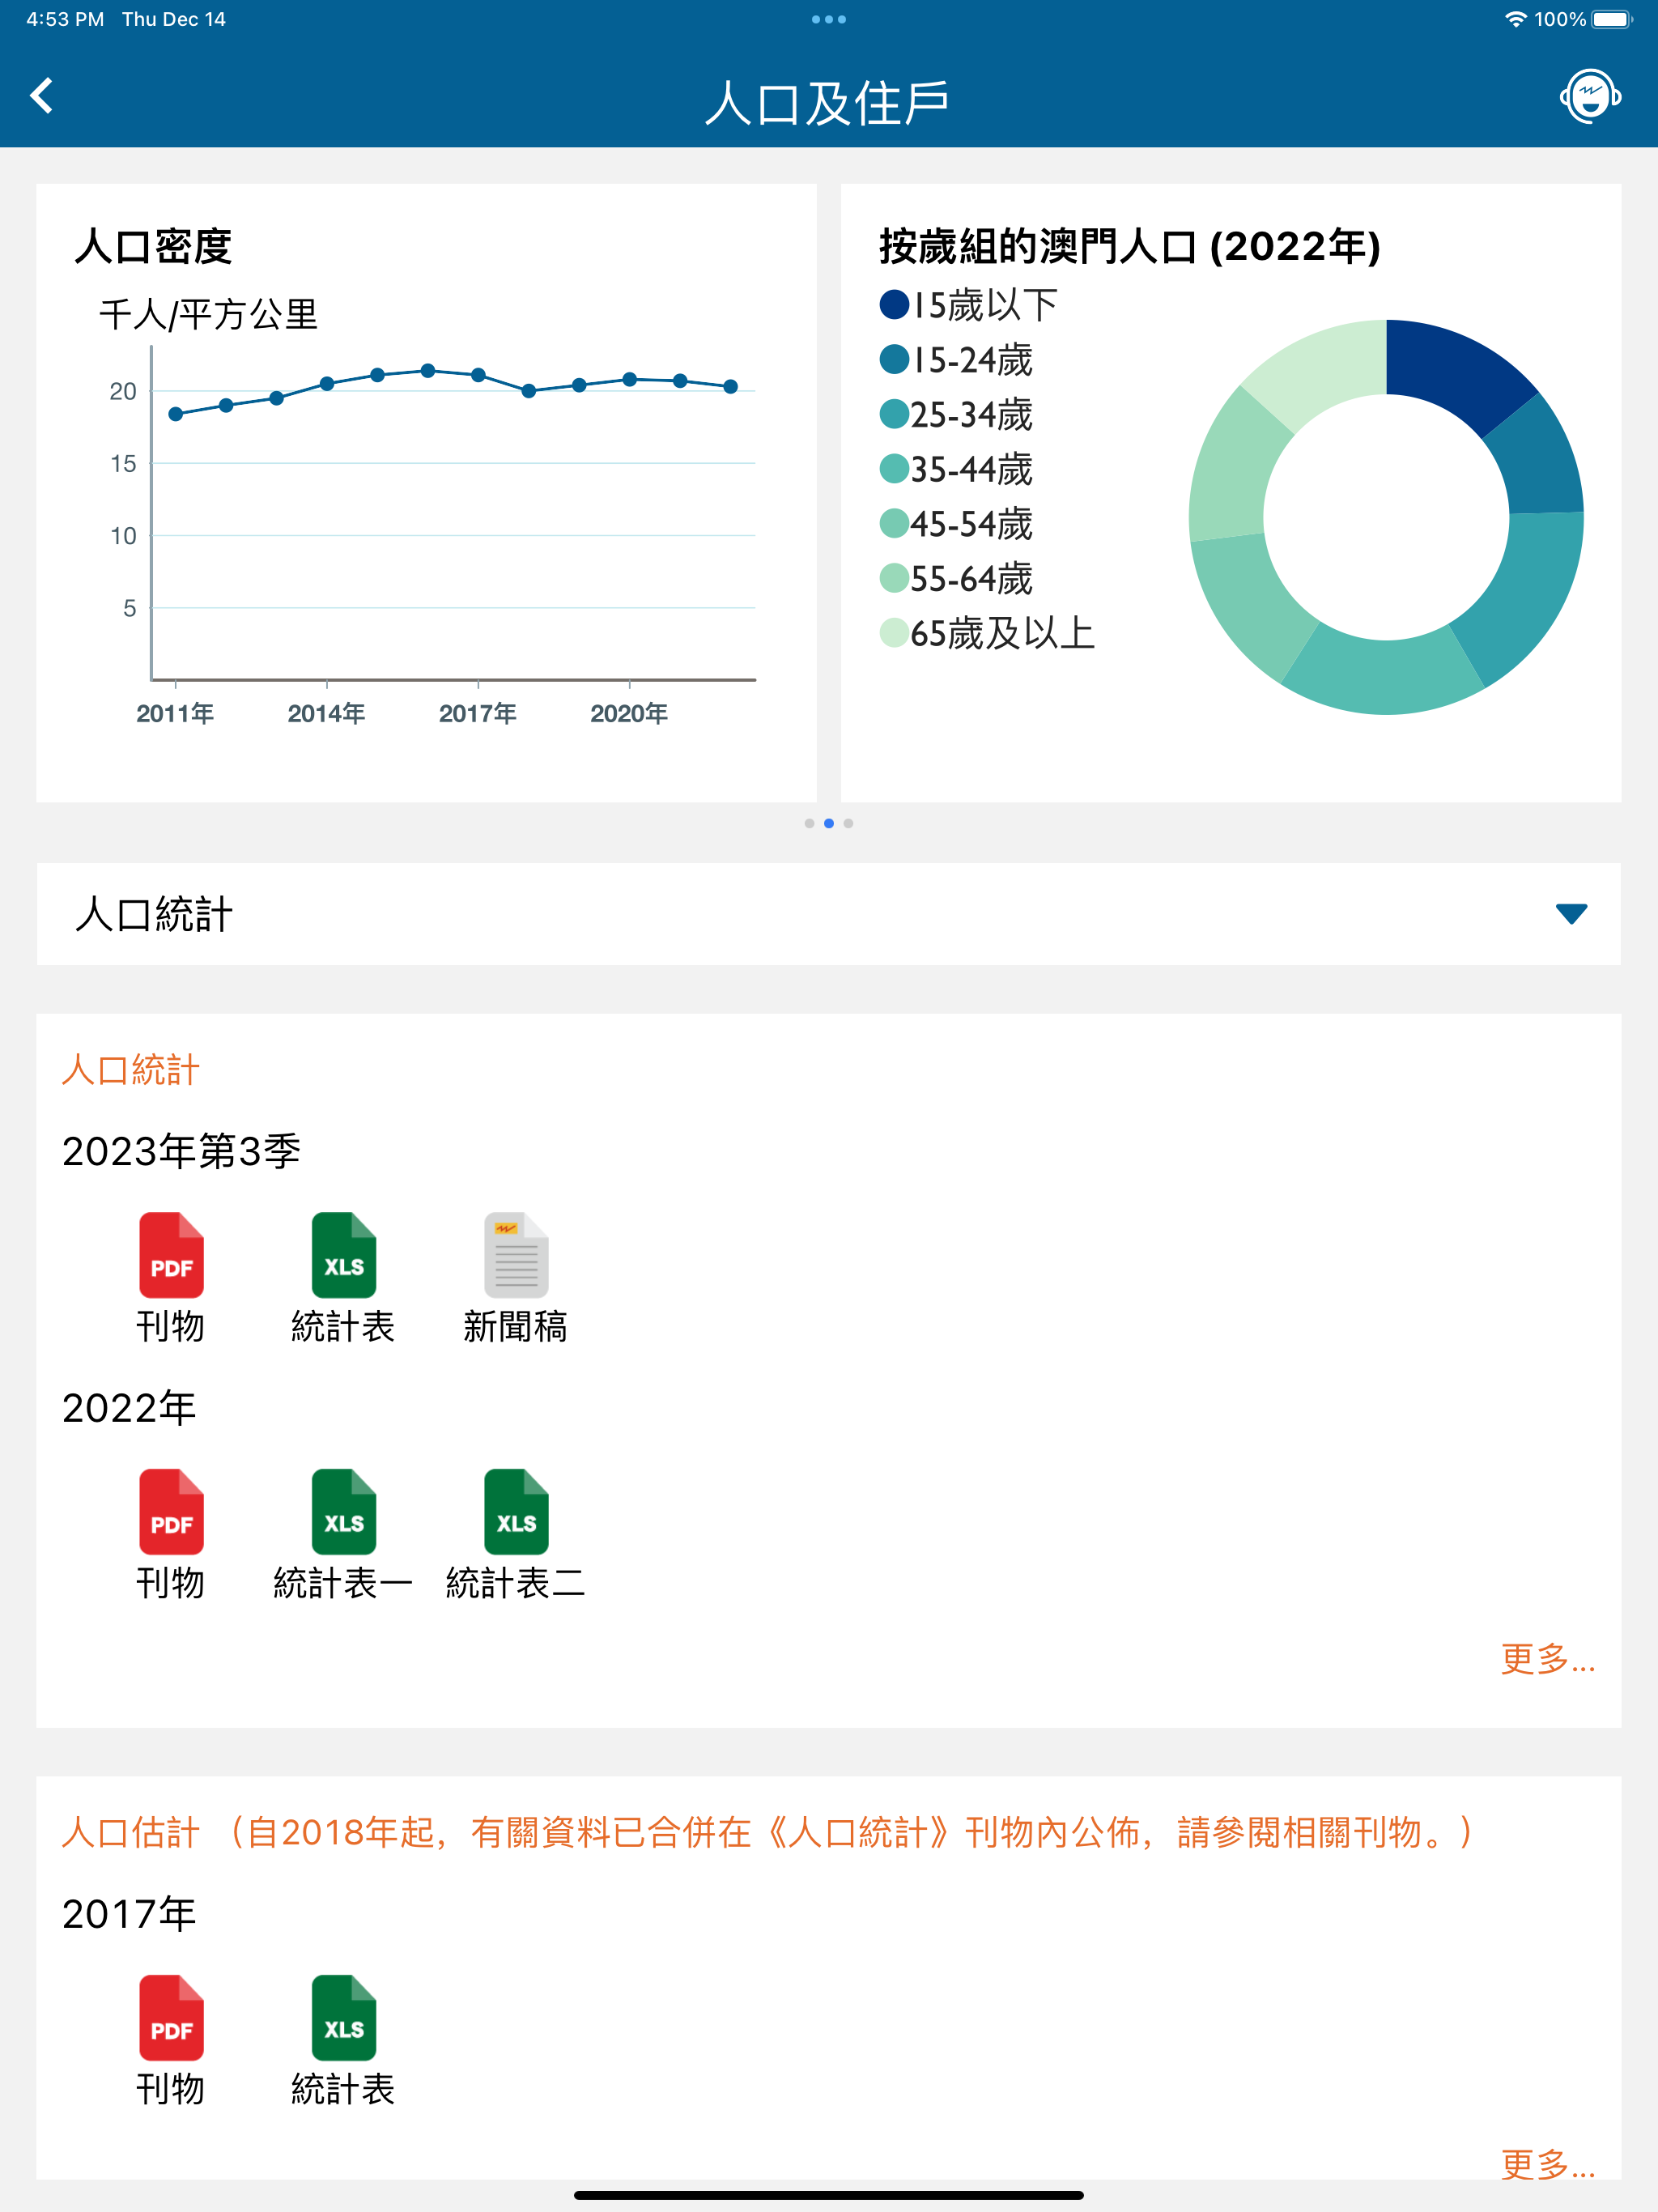1658x2212 pixels.
Task: Open the 2022年 刊物 PDF file
Action: point(171,1535)
